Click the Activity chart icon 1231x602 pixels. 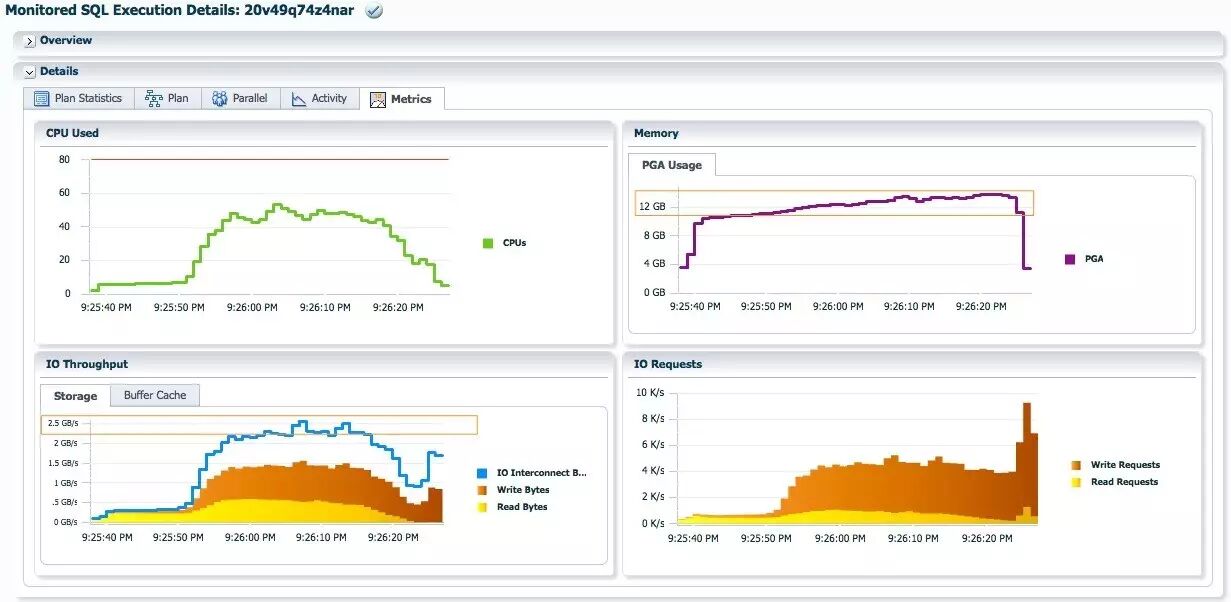pyautogui.click(x=299, y=99)
